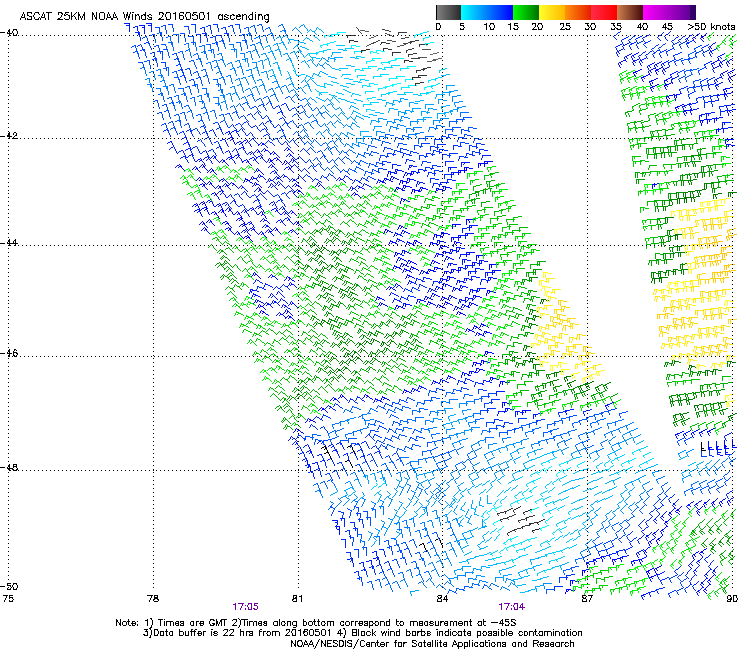This screenshot has height=650, width=740.
Task: Click the gray 0-5 knots legend swatch
Action: click(448, 12)
